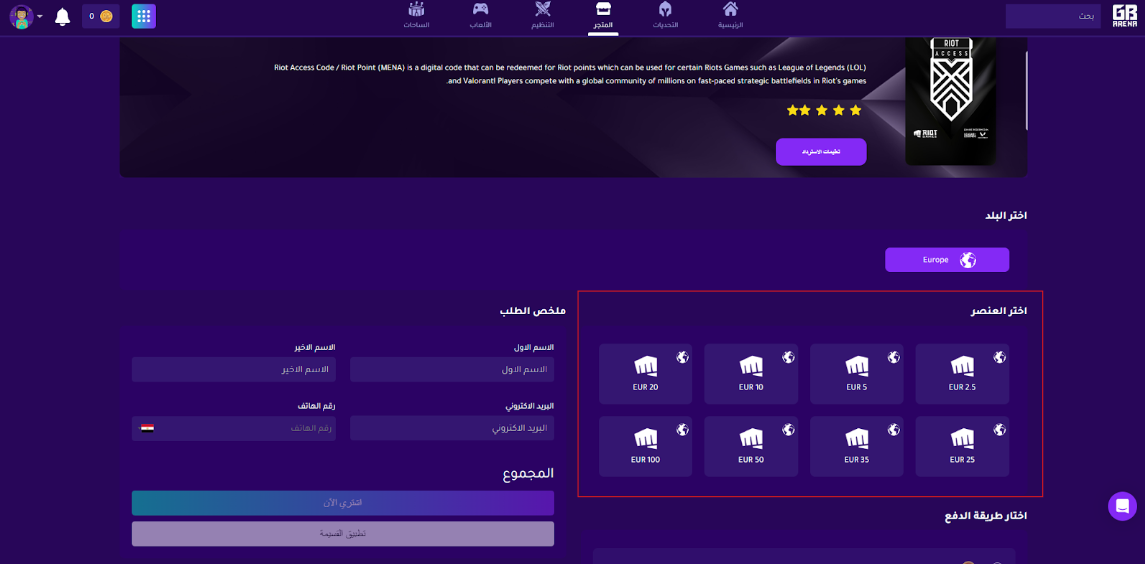Click globe icon on EUR 20 card
This screenshot has height=564, width=1145.
click(x=683, y=357)
